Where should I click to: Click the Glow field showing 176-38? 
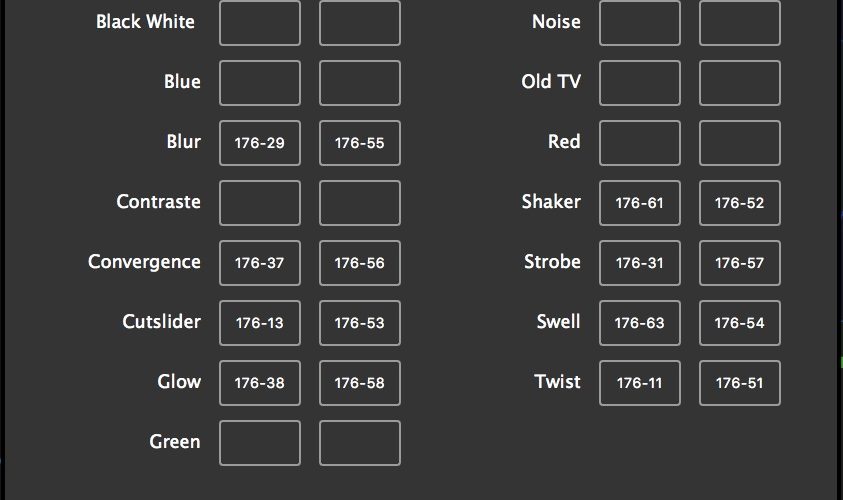[x=260, y=383]
